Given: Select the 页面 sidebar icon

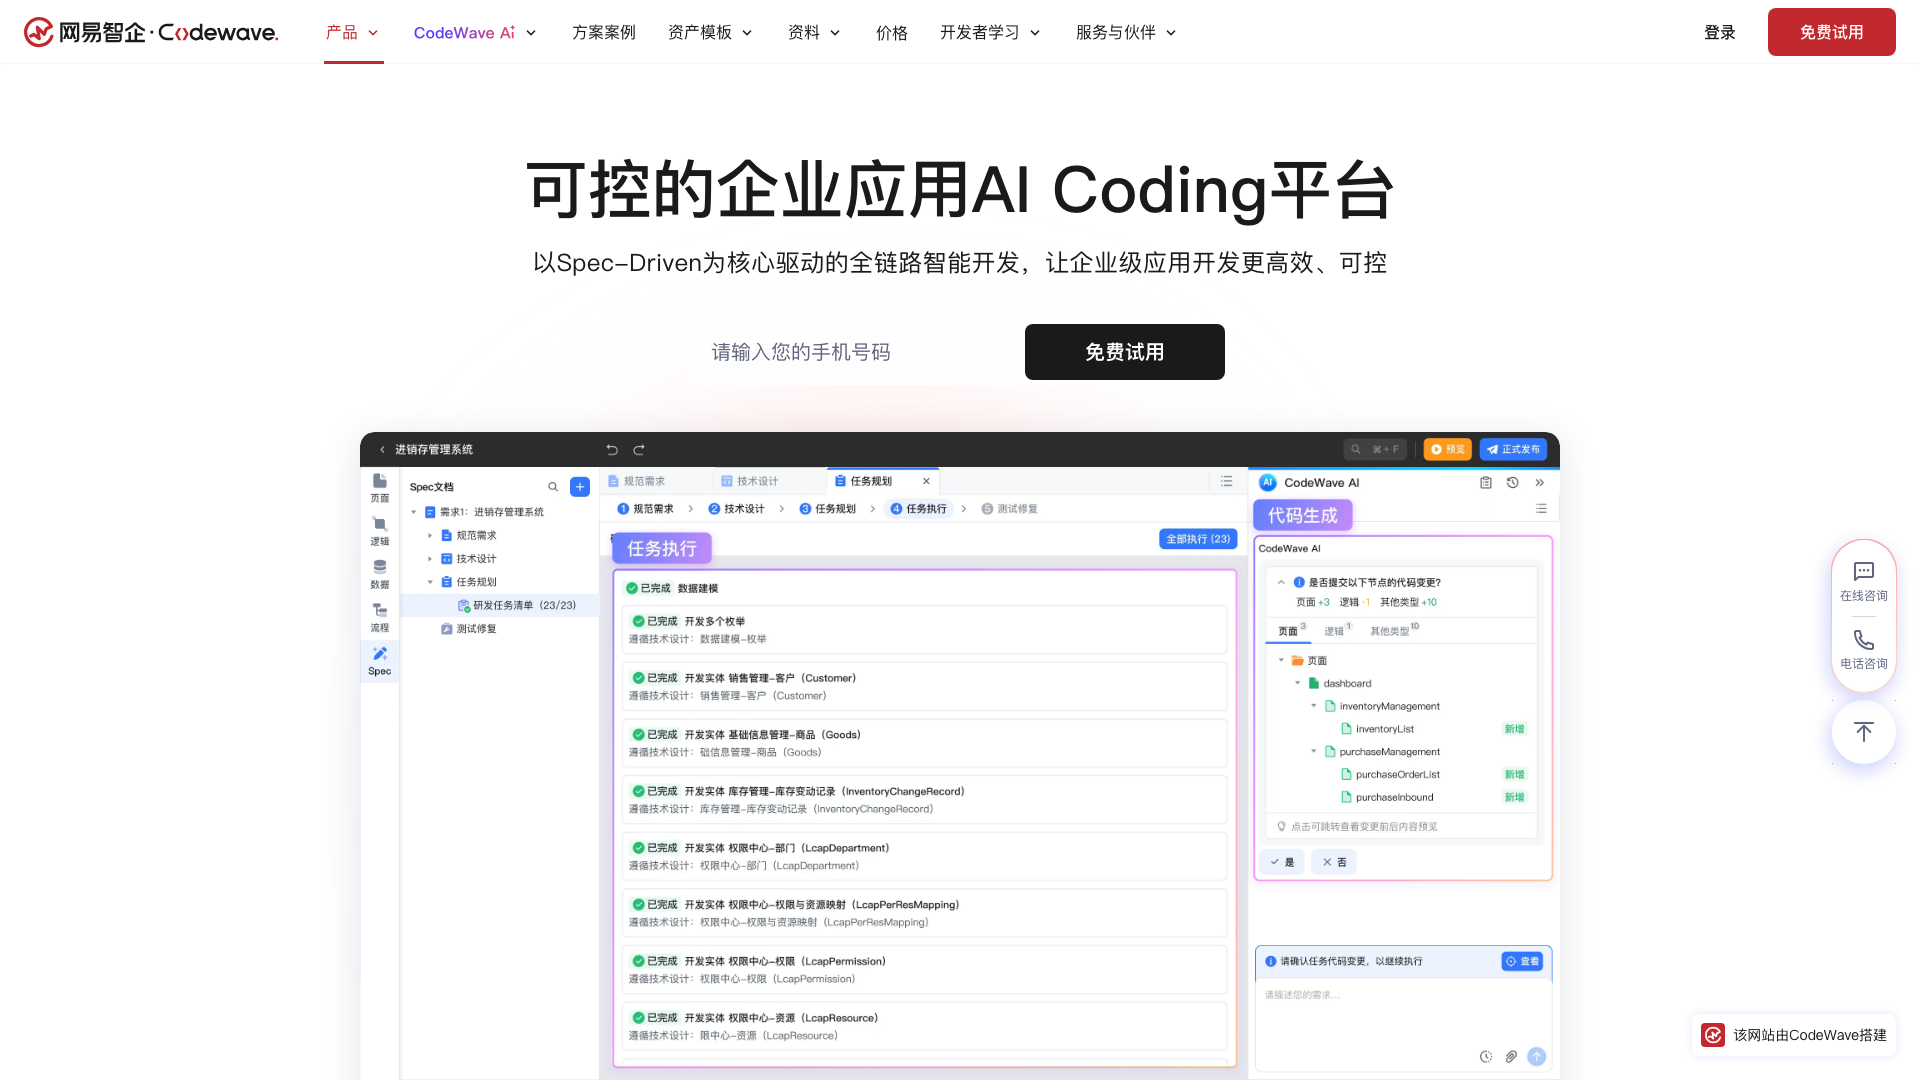Looking at the screenshot, I should tap(380, 488).
